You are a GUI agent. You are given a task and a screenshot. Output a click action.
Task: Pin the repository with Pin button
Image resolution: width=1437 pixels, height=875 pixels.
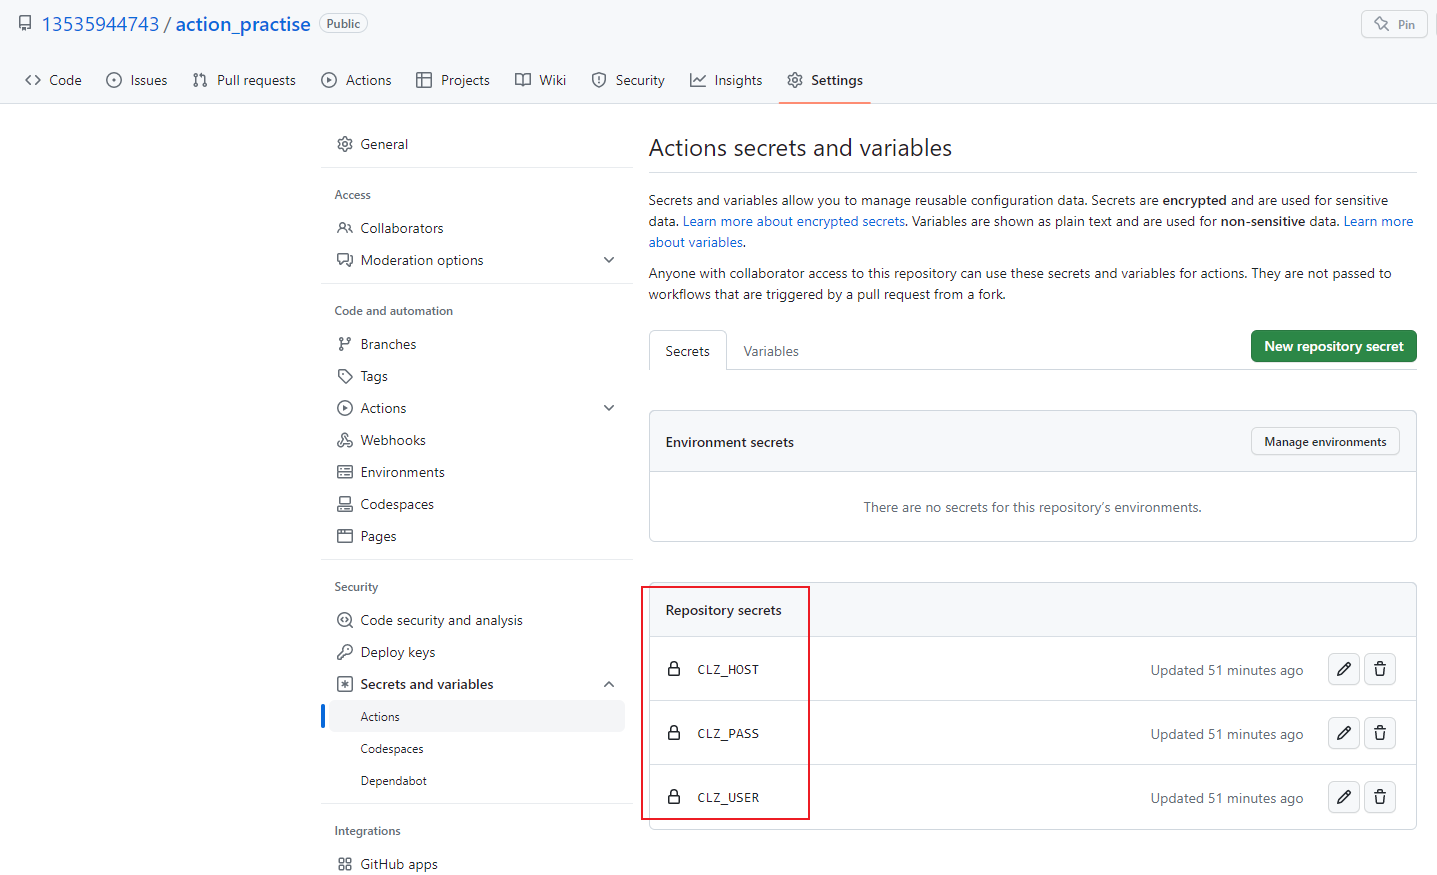(1394, 24)
